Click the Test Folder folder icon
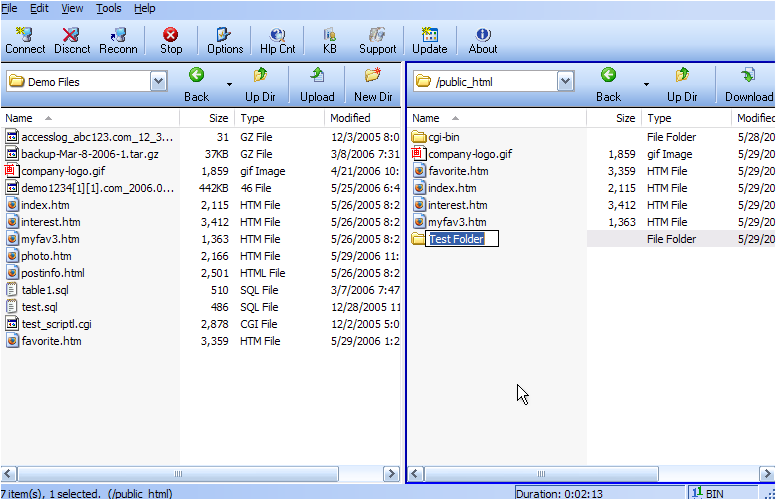This screenshot has width=776, height=500. click(x=419, y=239)
